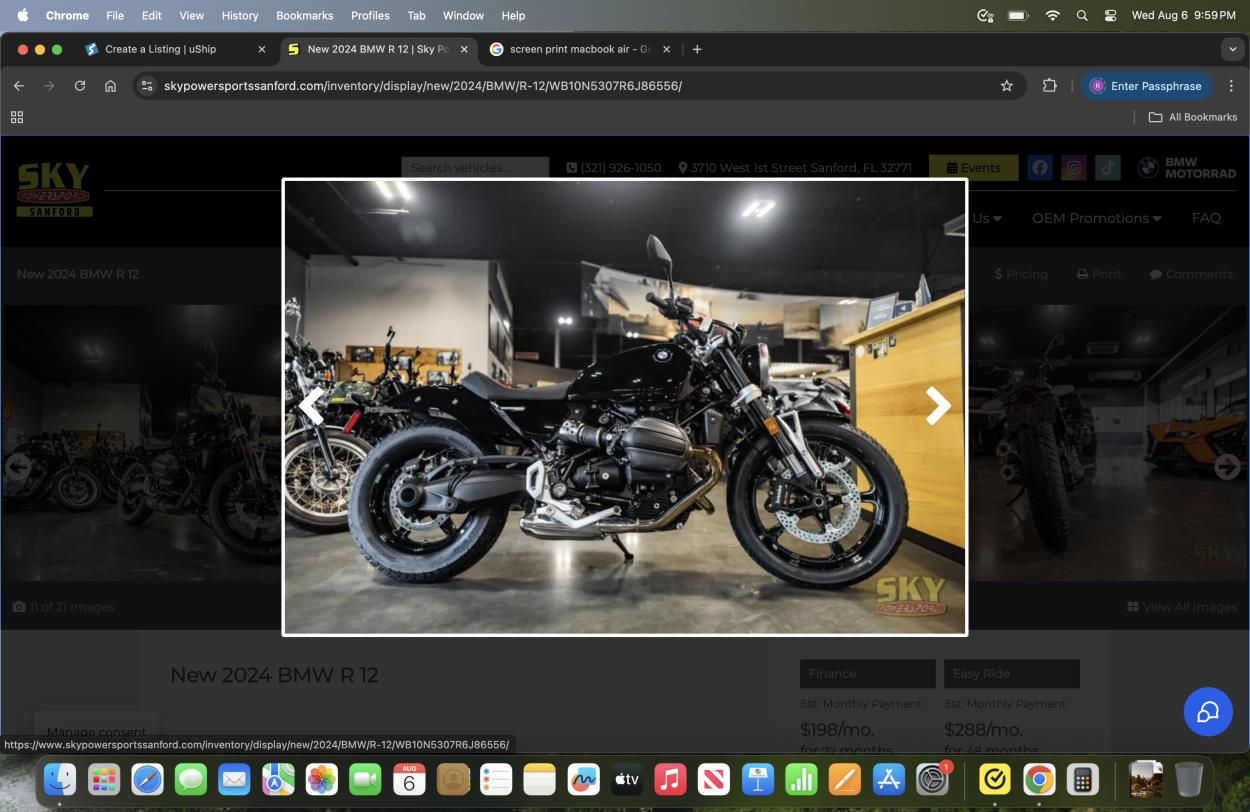
Task: Open System Settings in the Dock
Action: (932, 779)
